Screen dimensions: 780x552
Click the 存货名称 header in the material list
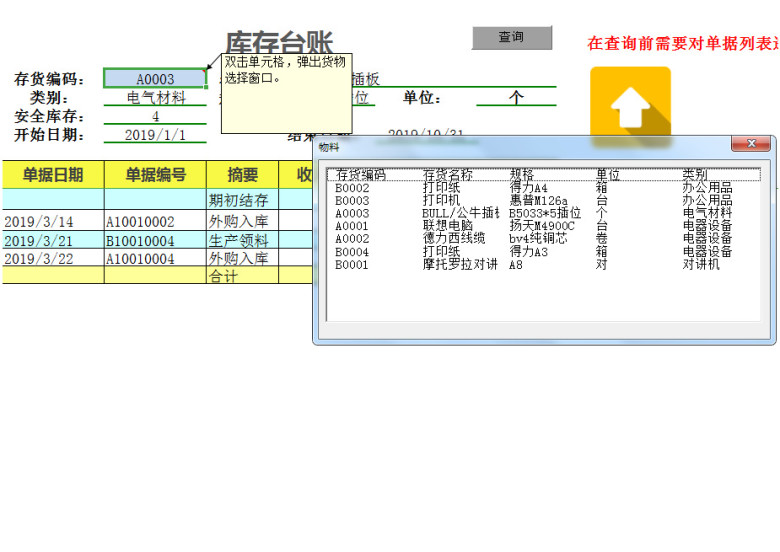coord(447,175)
